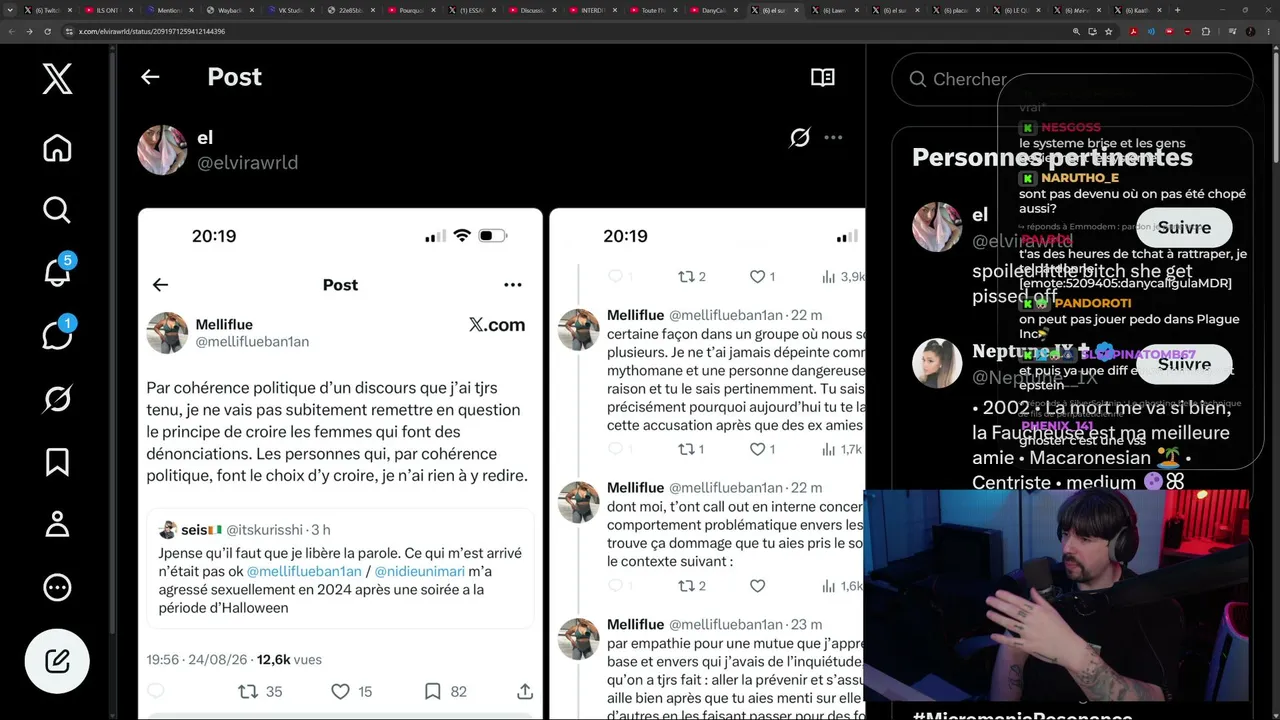The height and width of the screenshot is (720, 1280).
Task: Click the "Personnes pertinentes" heading
Action: 1052,157
